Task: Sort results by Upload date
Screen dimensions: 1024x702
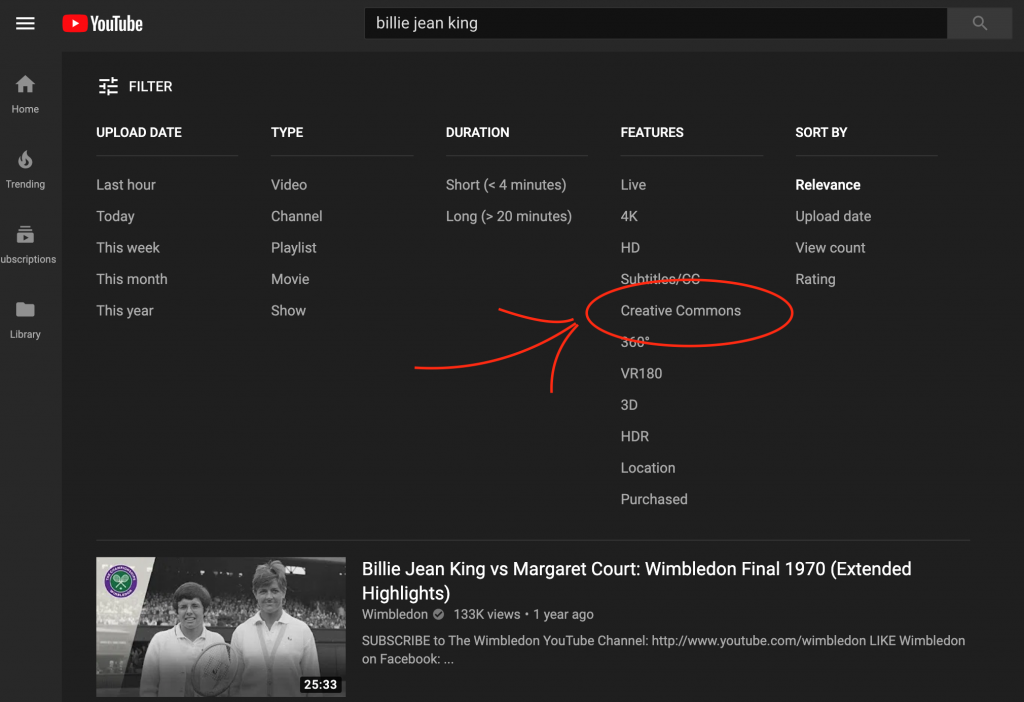Action: point(833,216)
